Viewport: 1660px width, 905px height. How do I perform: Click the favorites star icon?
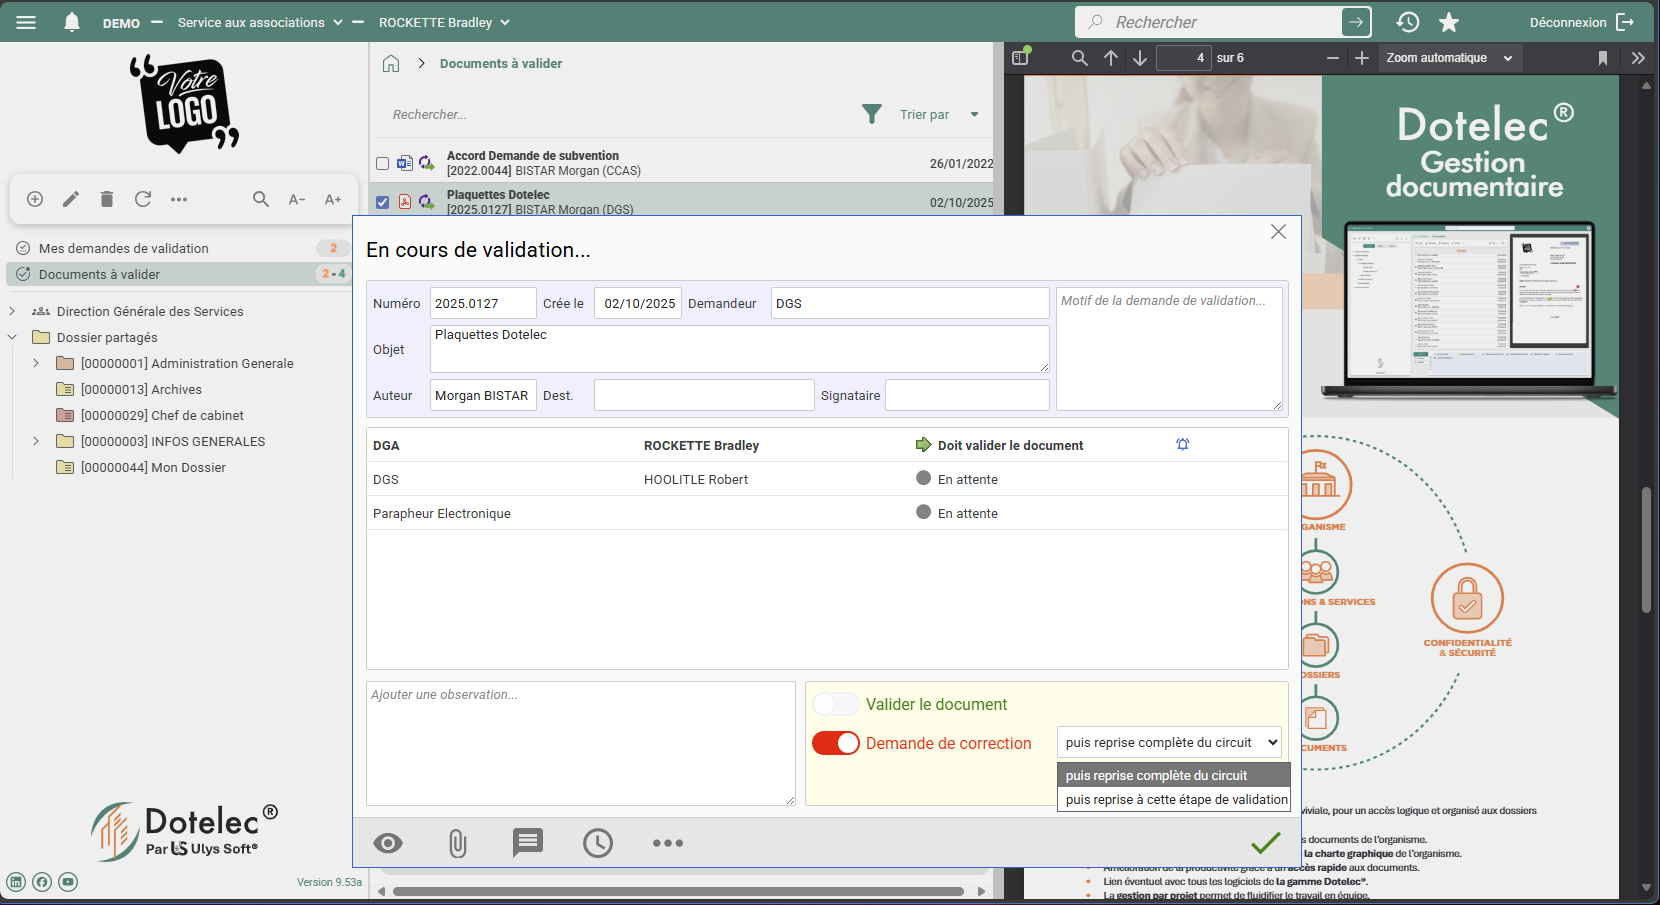pos(1448,22)
